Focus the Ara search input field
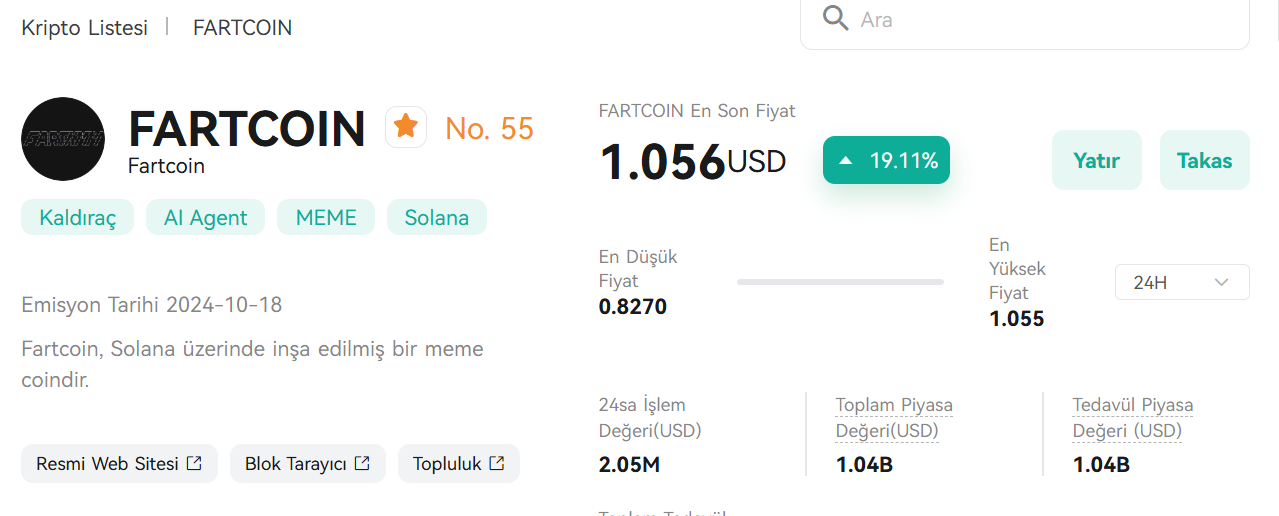This screenshot has width=1279, height=516. (1025, 20)
